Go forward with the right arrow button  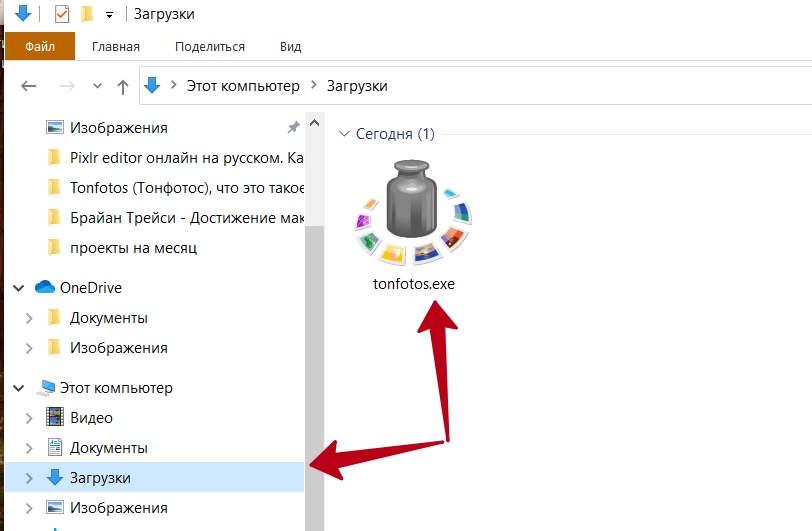pos(67,86)
